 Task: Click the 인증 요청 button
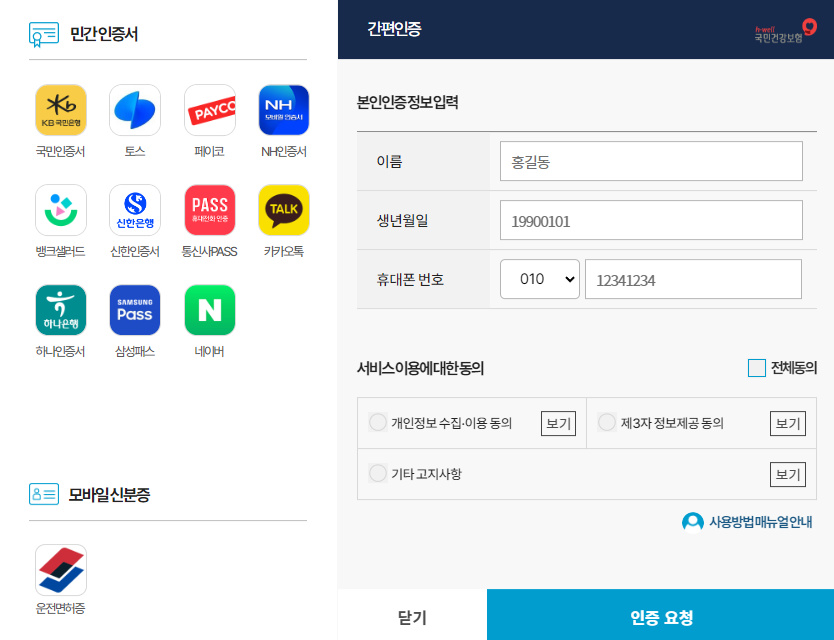point(661,615)
